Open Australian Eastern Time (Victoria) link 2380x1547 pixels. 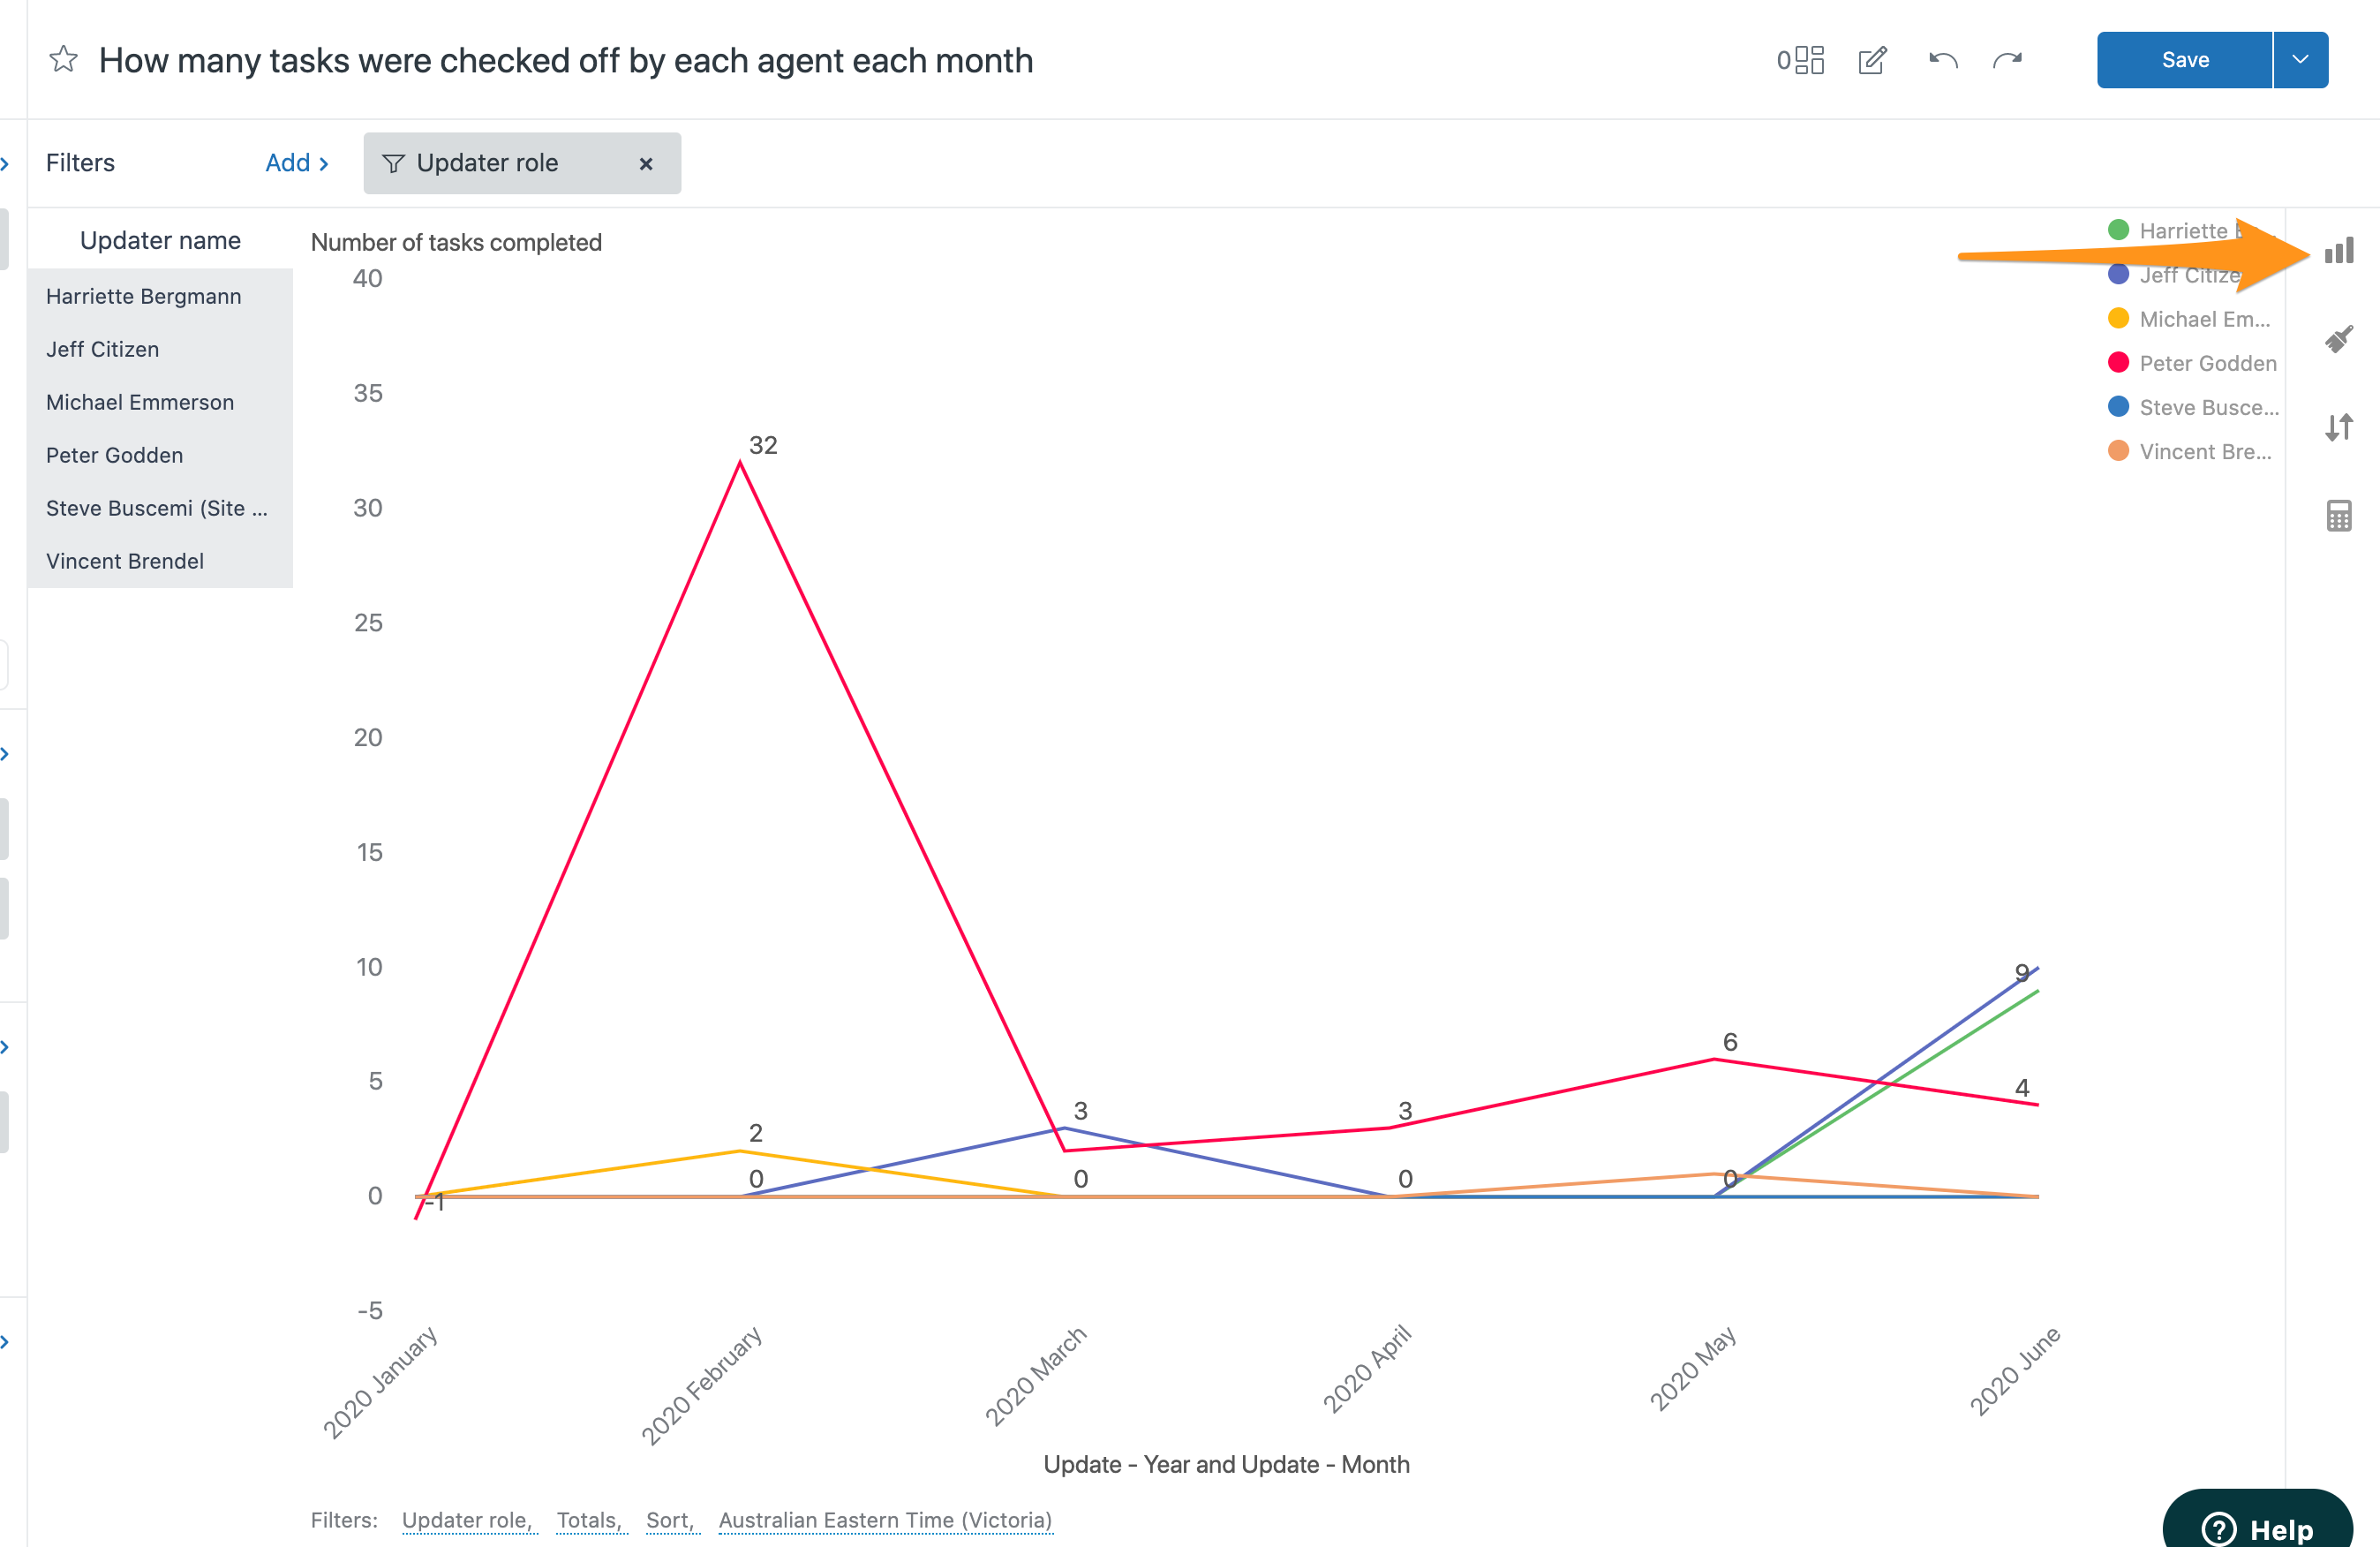[x=885, y=1520]
